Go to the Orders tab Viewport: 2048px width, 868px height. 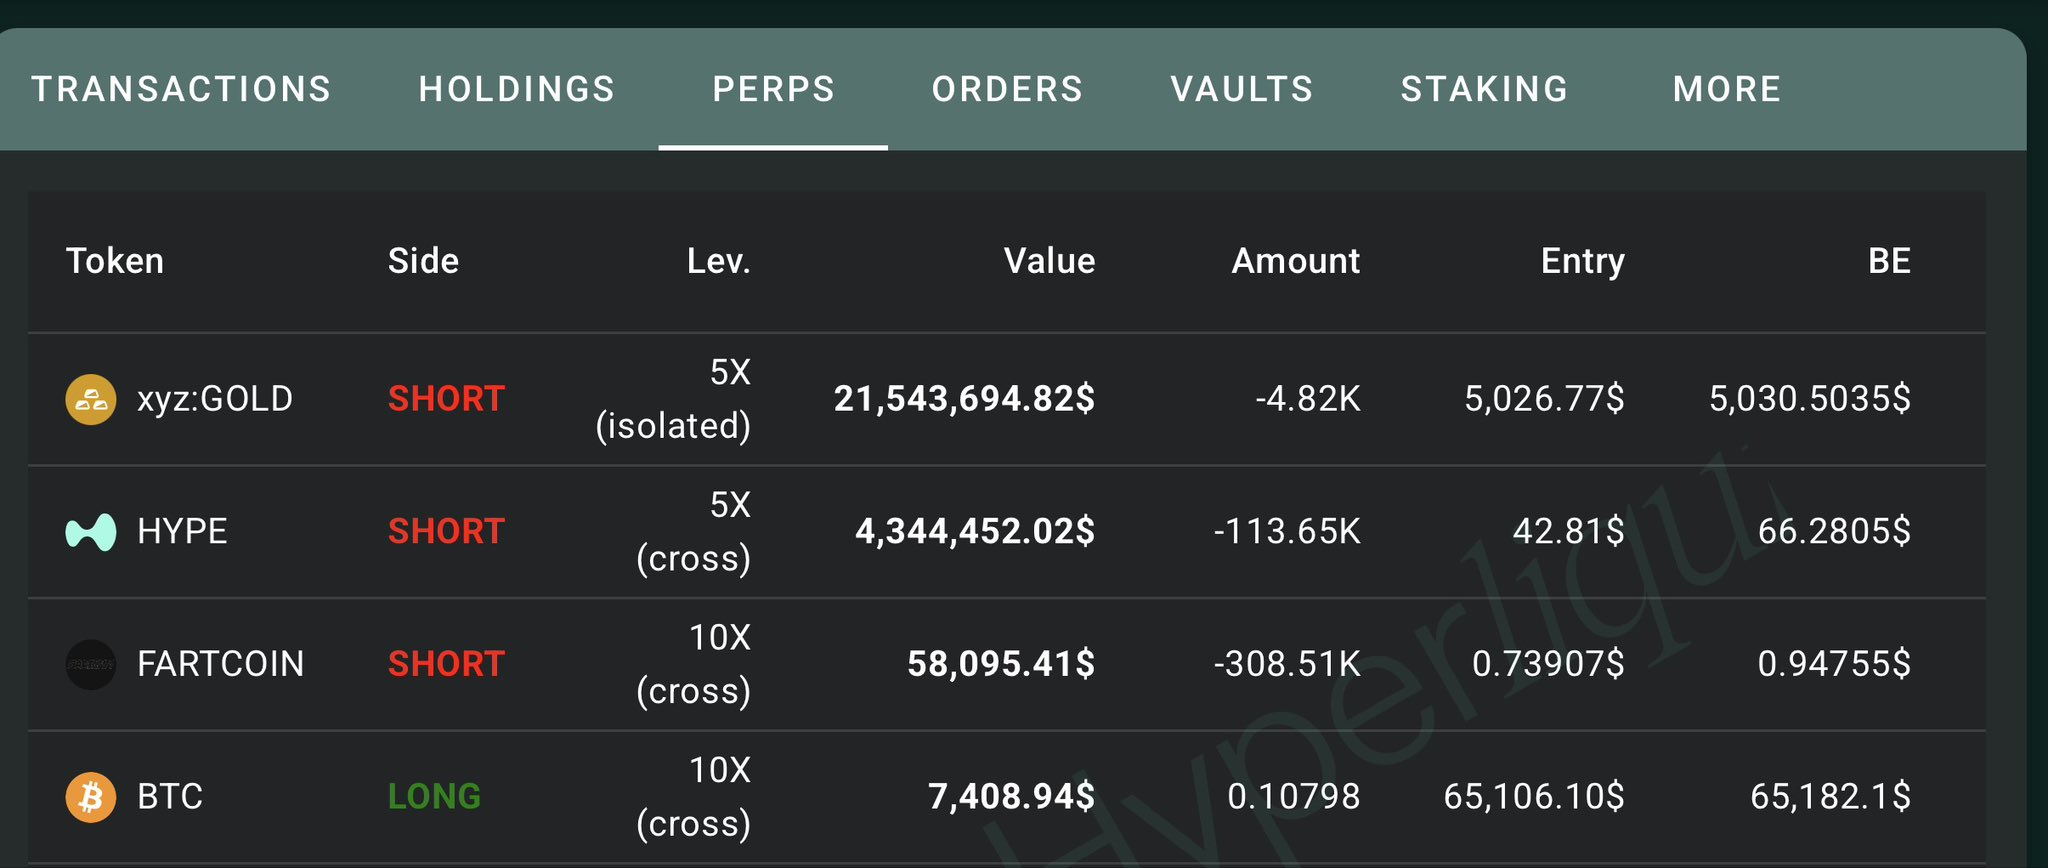[x=1007, y=90]
